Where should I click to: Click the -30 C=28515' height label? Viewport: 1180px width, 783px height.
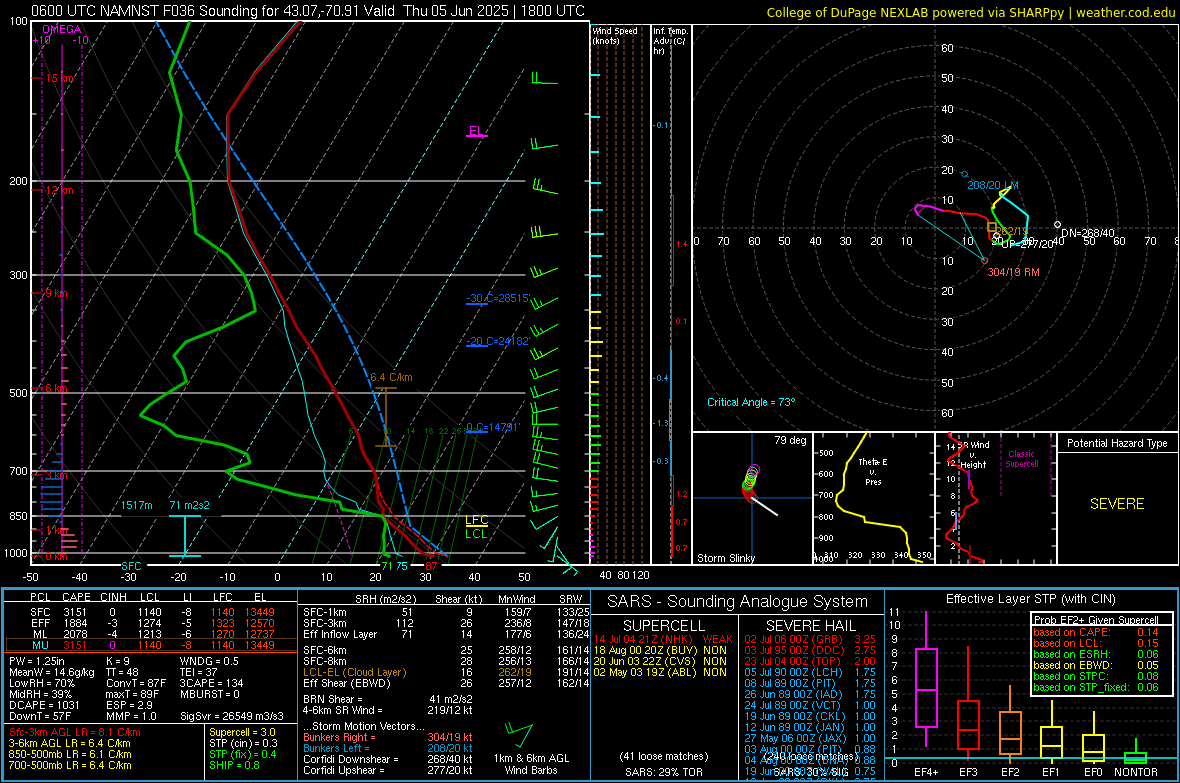[498, 298]
